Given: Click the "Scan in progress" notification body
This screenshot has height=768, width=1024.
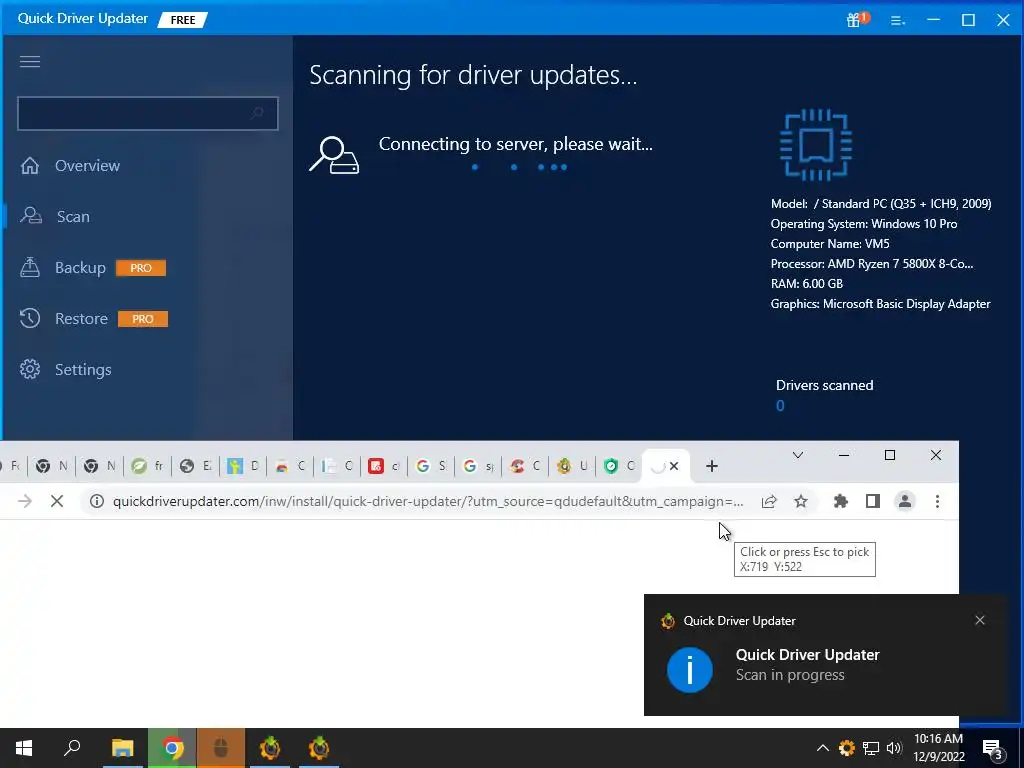Looking at the screenshot, I should click(790, 675).
